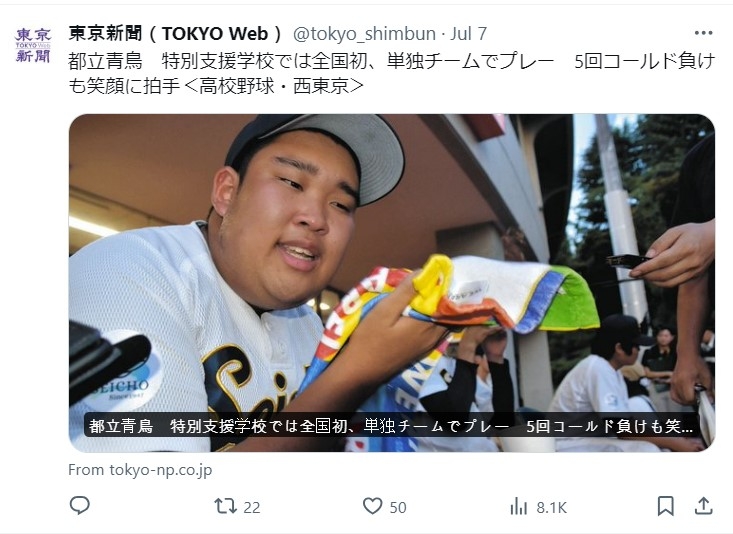Open the 東京新聞 (TOKYO Web) display name
733x534 pixels.
[176, 34]
